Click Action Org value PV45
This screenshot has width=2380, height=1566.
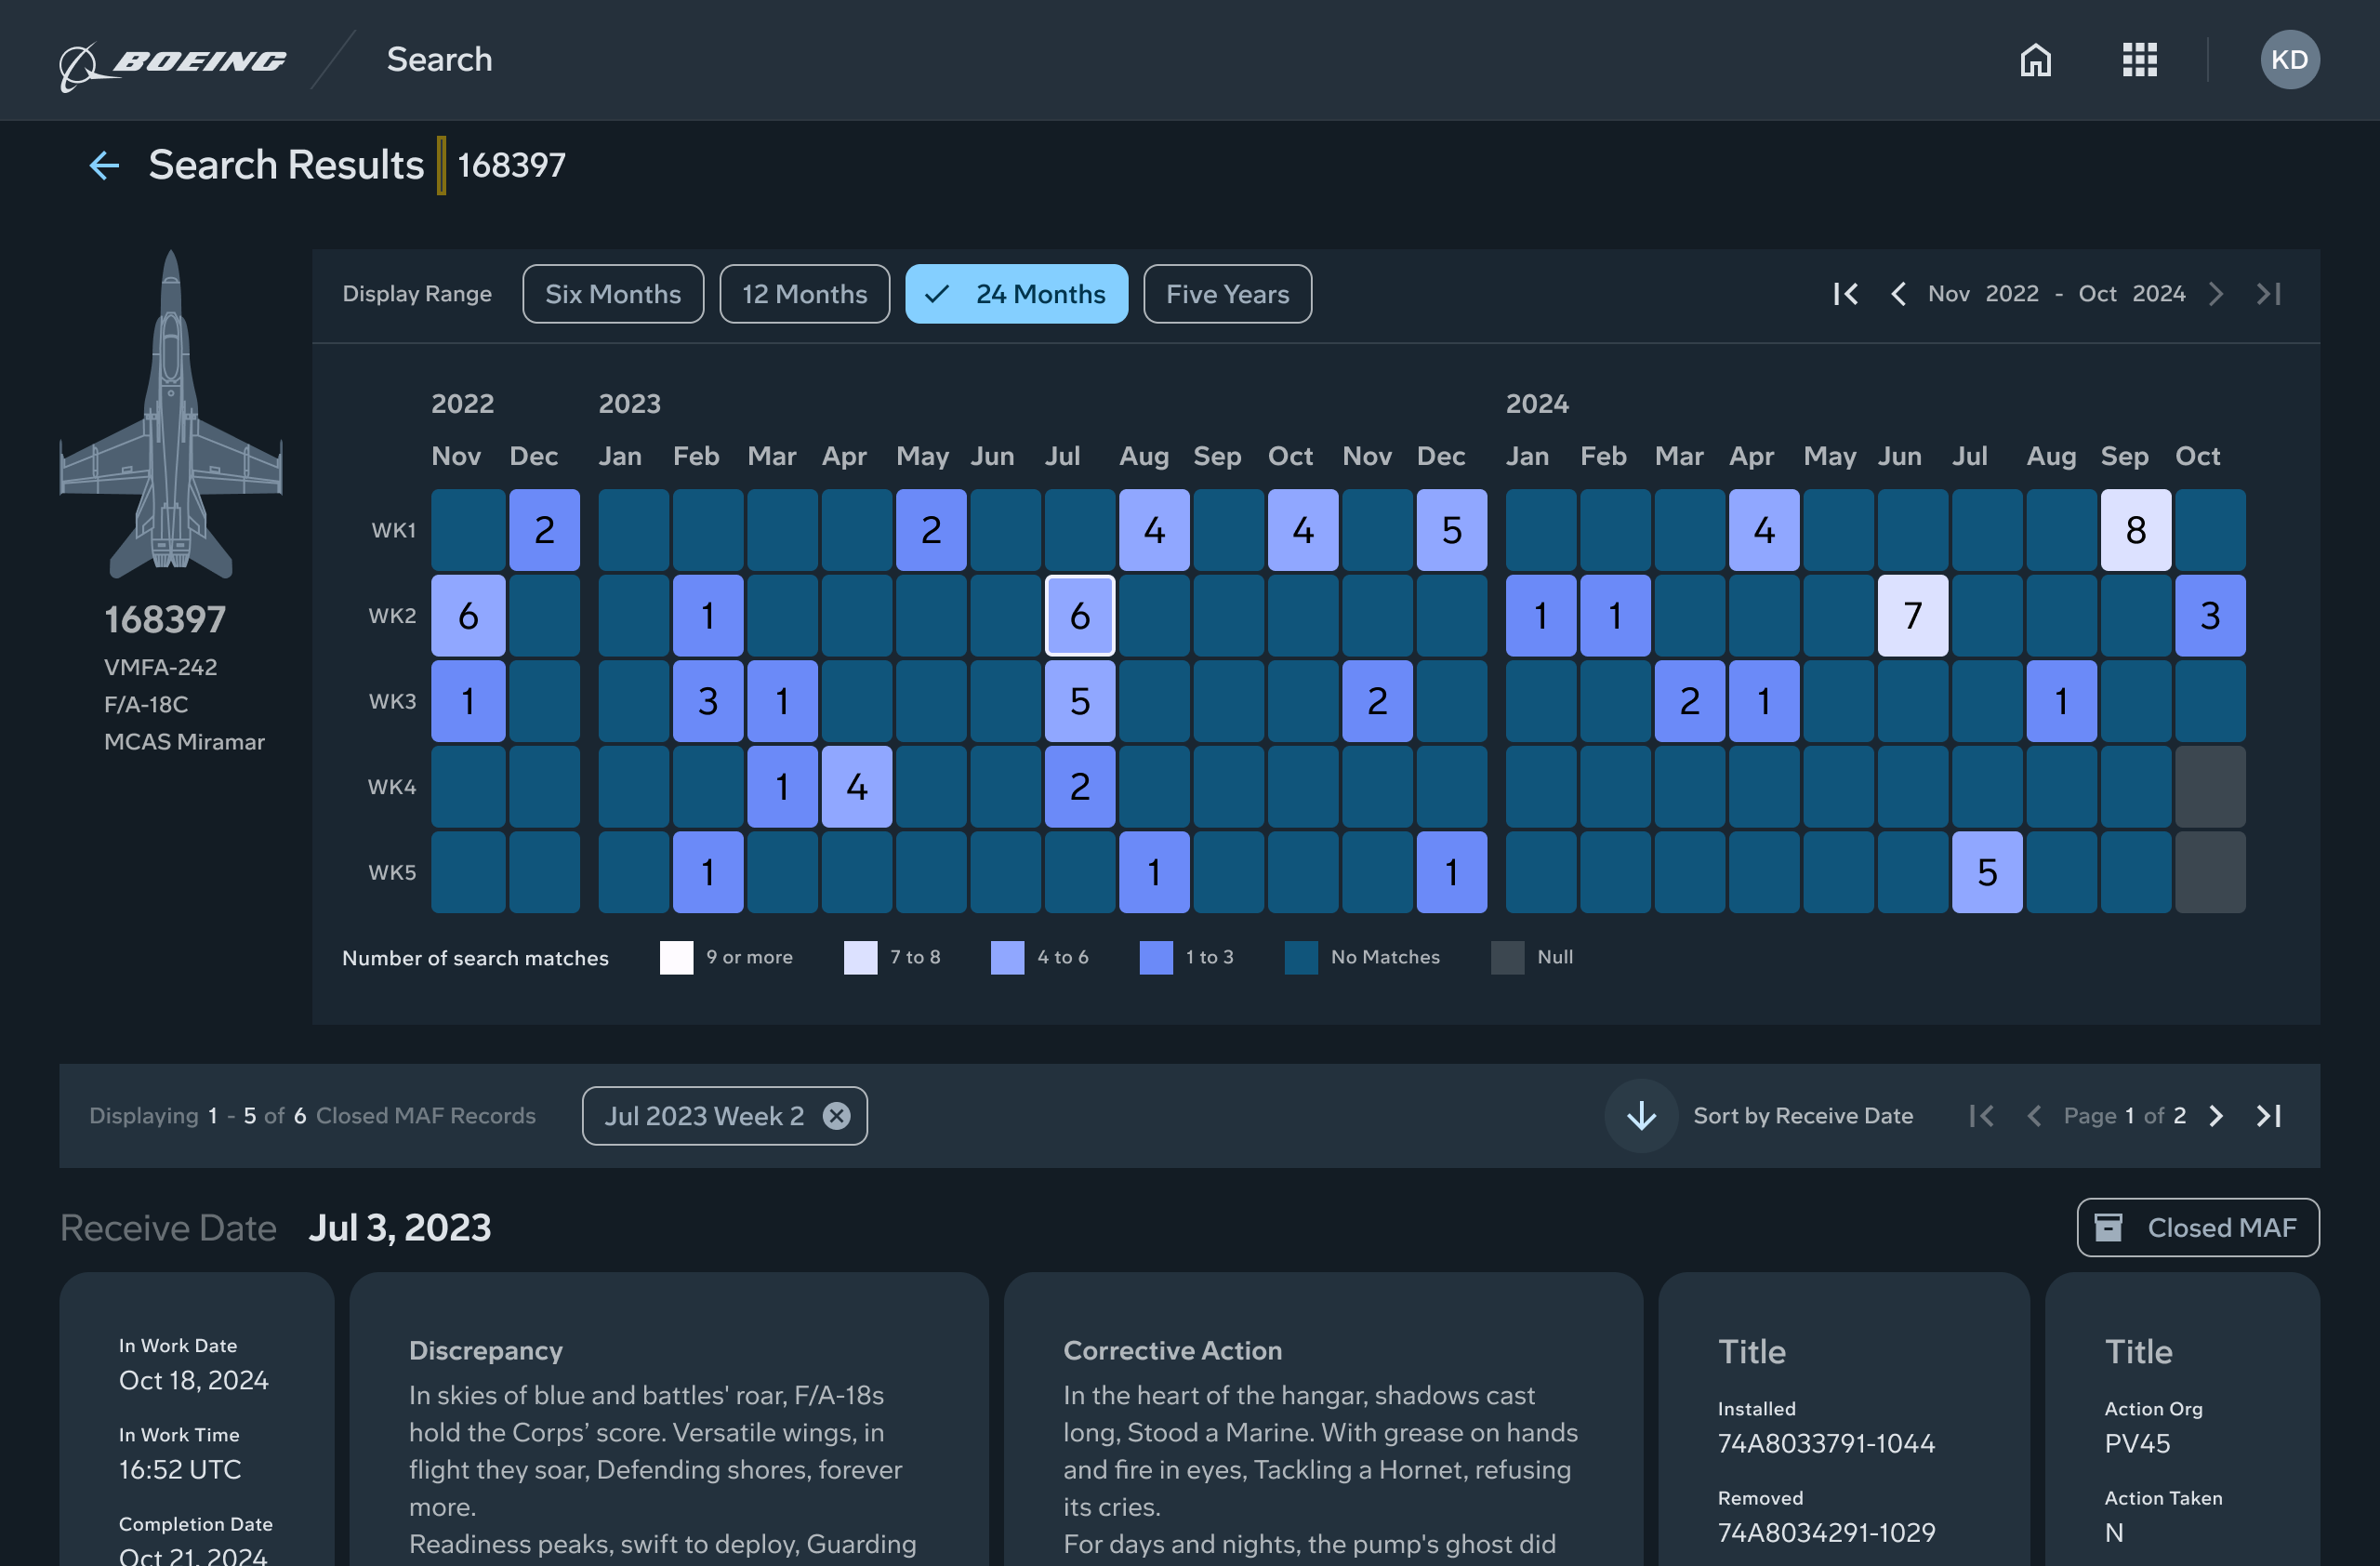pyautogui.click(x=2137, y=1444)
